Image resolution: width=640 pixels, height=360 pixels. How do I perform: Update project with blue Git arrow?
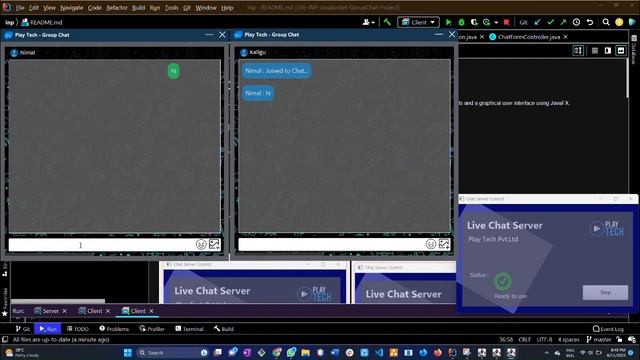[538, 22]
